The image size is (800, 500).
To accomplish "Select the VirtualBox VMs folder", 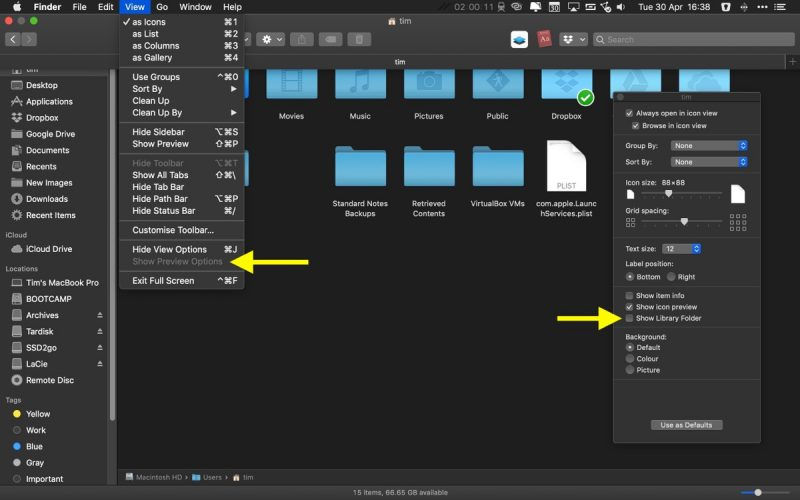I will coord(498,166).
